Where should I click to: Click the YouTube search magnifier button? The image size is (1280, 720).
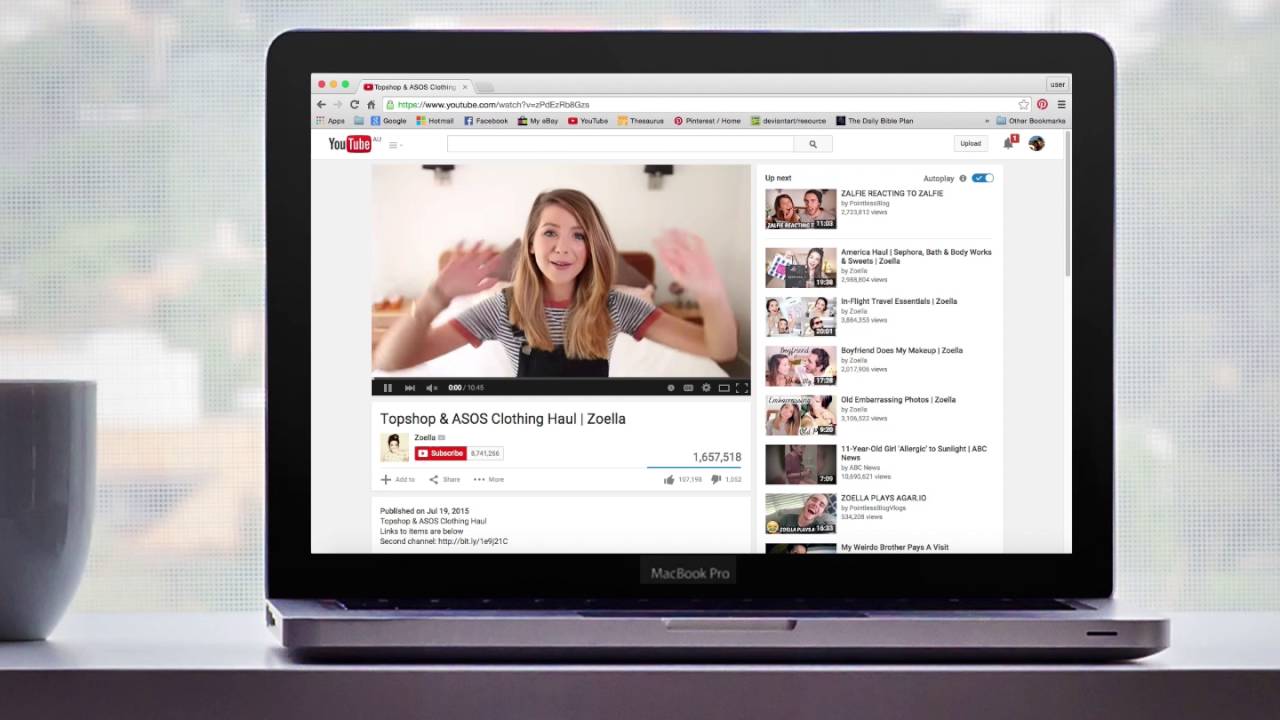point(813,144)
